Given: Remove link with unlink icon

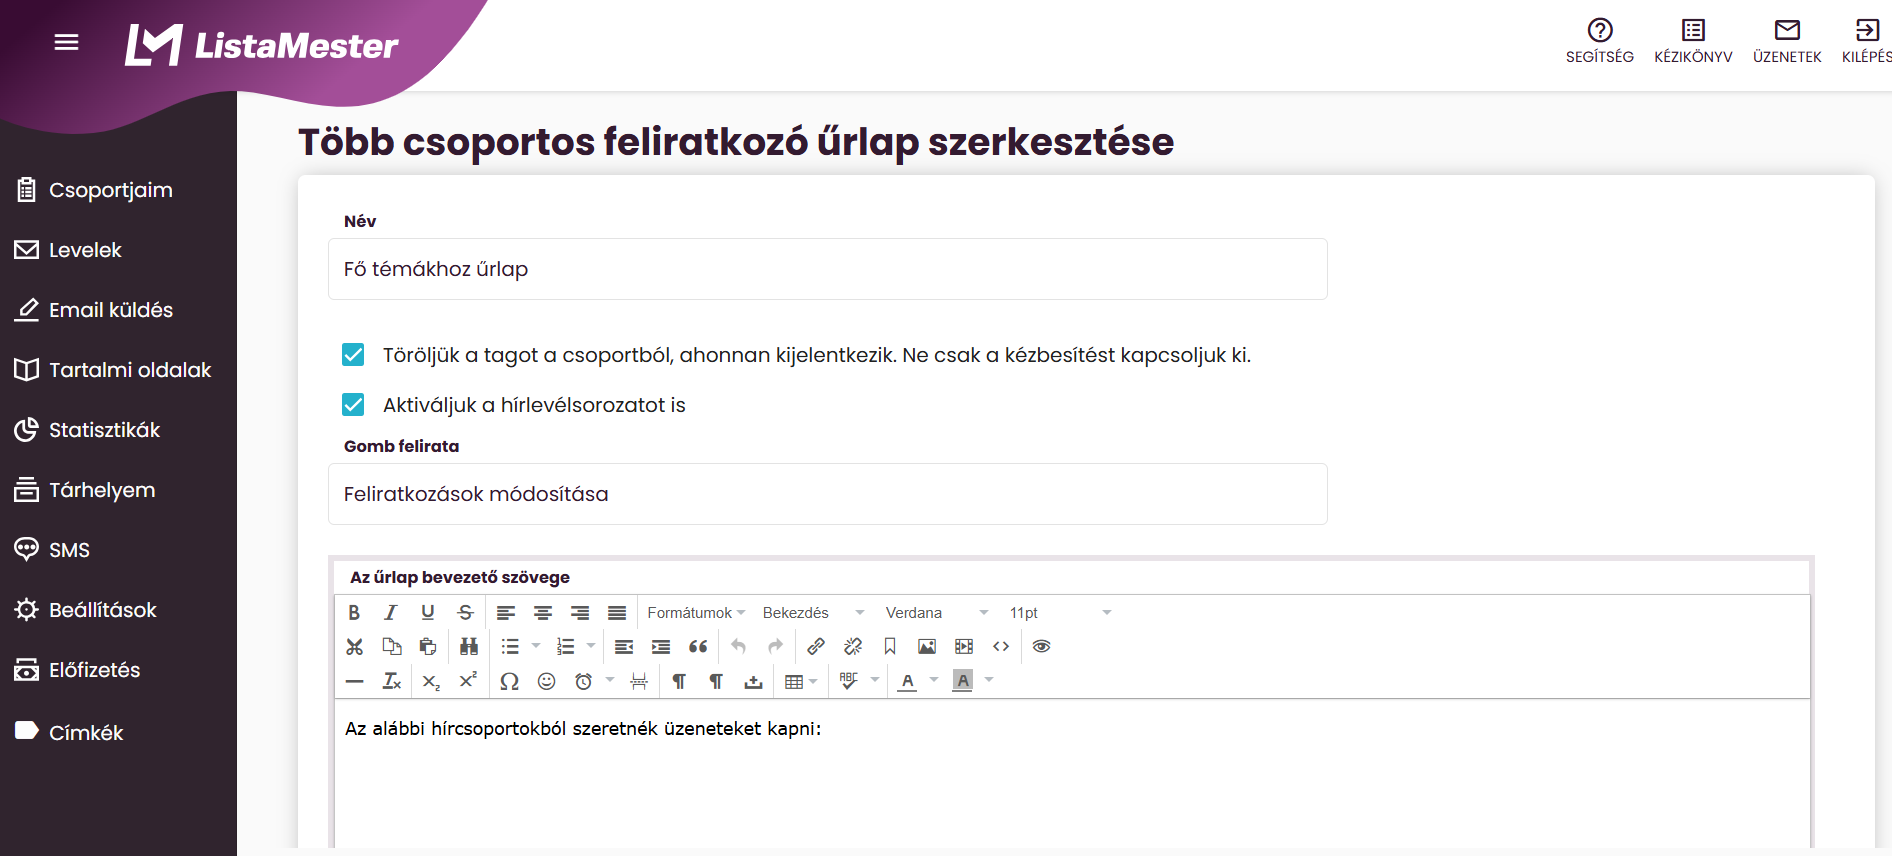Looking at the screenshot, I should coord(853,647).
